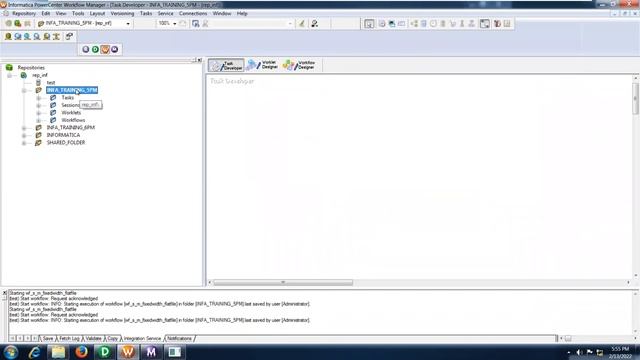Open the Service menu
Screen dimensions: 640x360
(165, 13)
